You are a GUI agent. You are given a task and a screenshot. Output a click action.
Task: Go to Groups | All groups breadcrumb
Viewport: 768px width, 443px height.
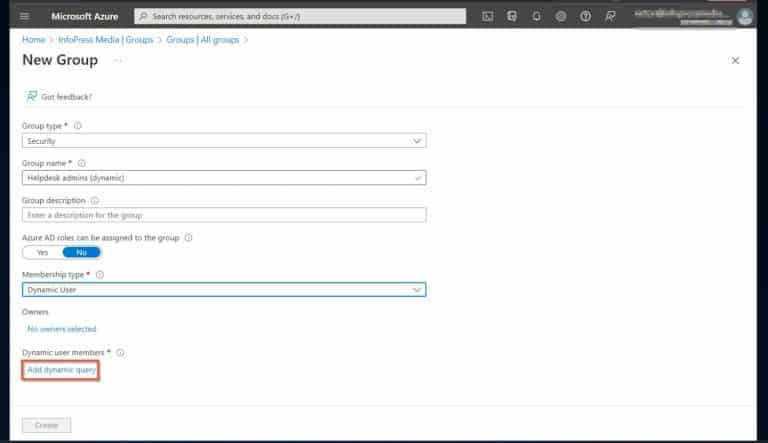click(x=203, y=40)
